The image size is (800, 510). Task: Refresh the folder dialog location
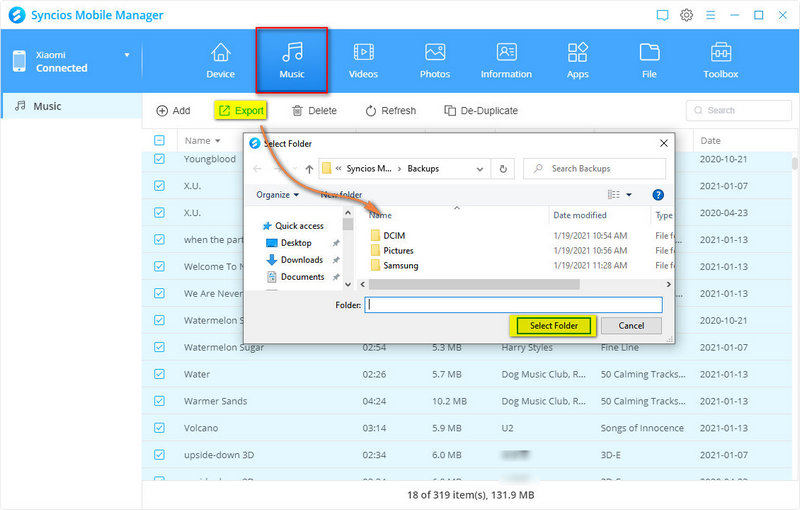coord(503,169)
